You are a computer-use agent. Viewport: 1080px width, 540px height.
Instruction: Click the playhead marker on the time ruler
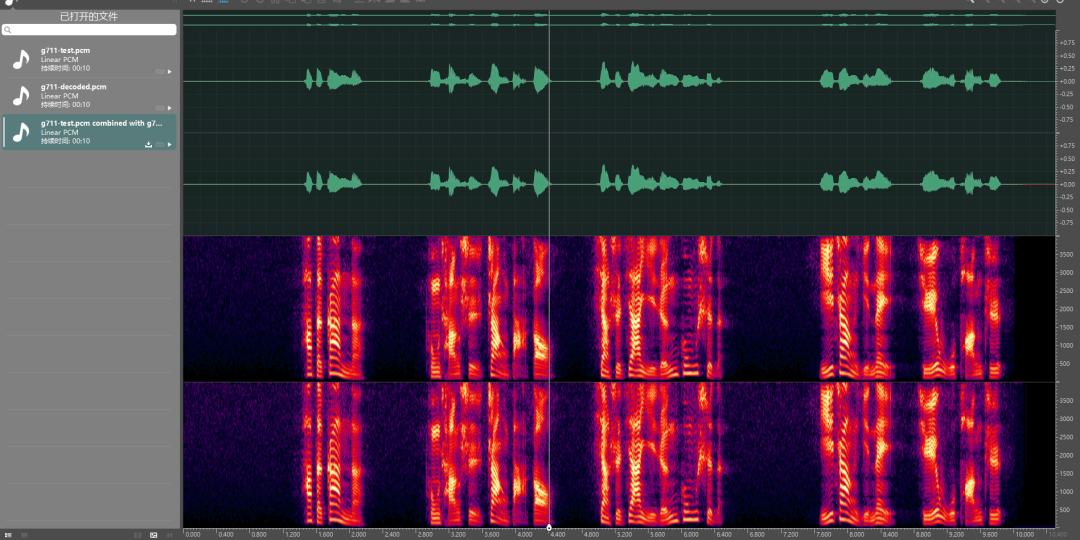pyautogui.click(x=549, y=527)
